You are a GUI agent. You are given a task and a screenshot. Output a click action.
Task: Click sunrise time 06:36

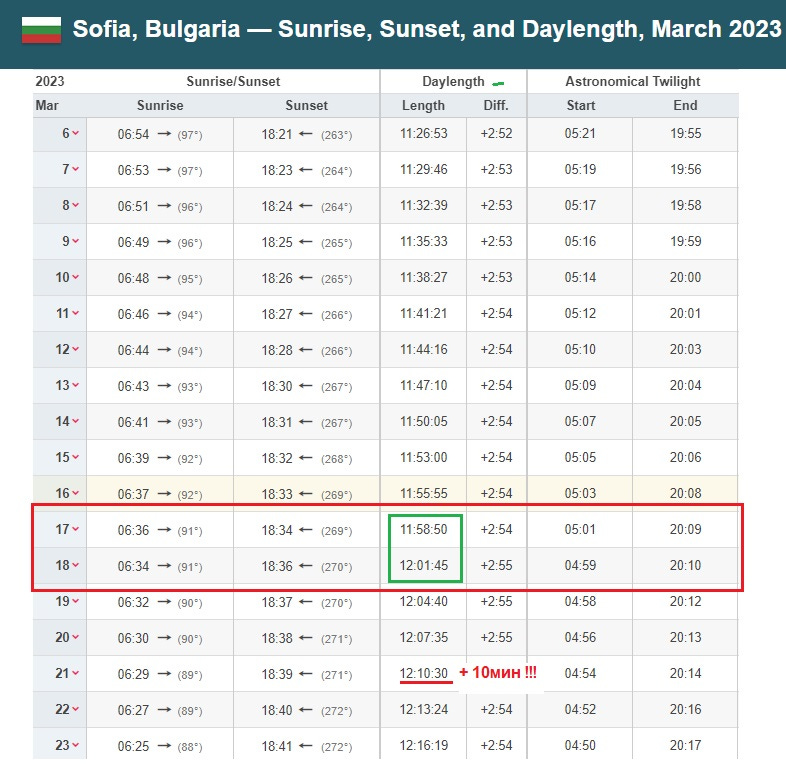pos(133,530)
